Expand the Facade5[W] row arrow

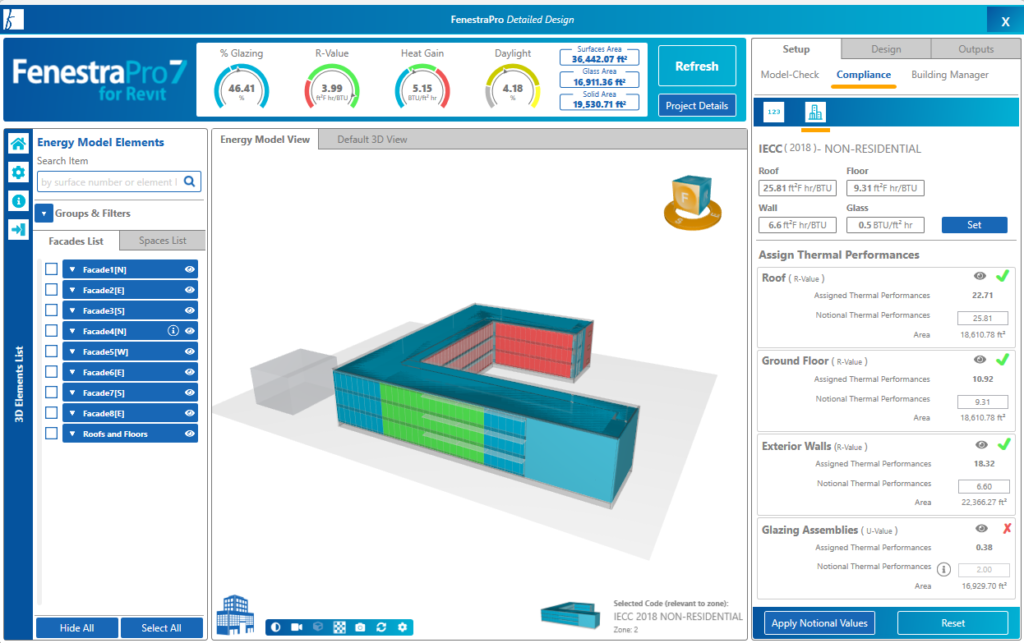tap(72, 352)
